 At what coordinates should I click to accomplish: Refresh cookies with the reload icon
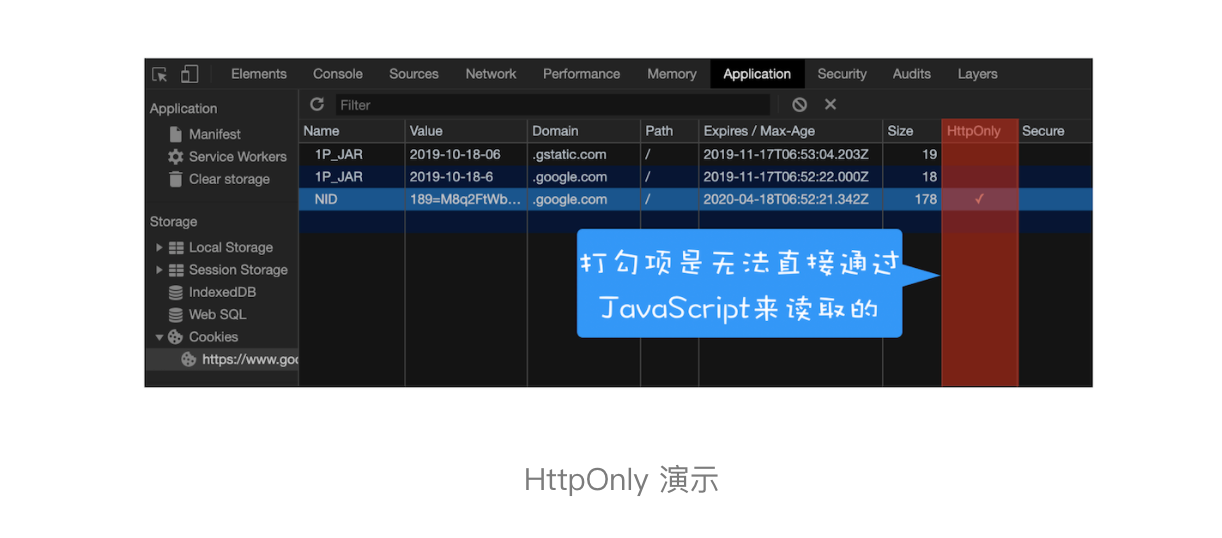(x=317, y=104)
